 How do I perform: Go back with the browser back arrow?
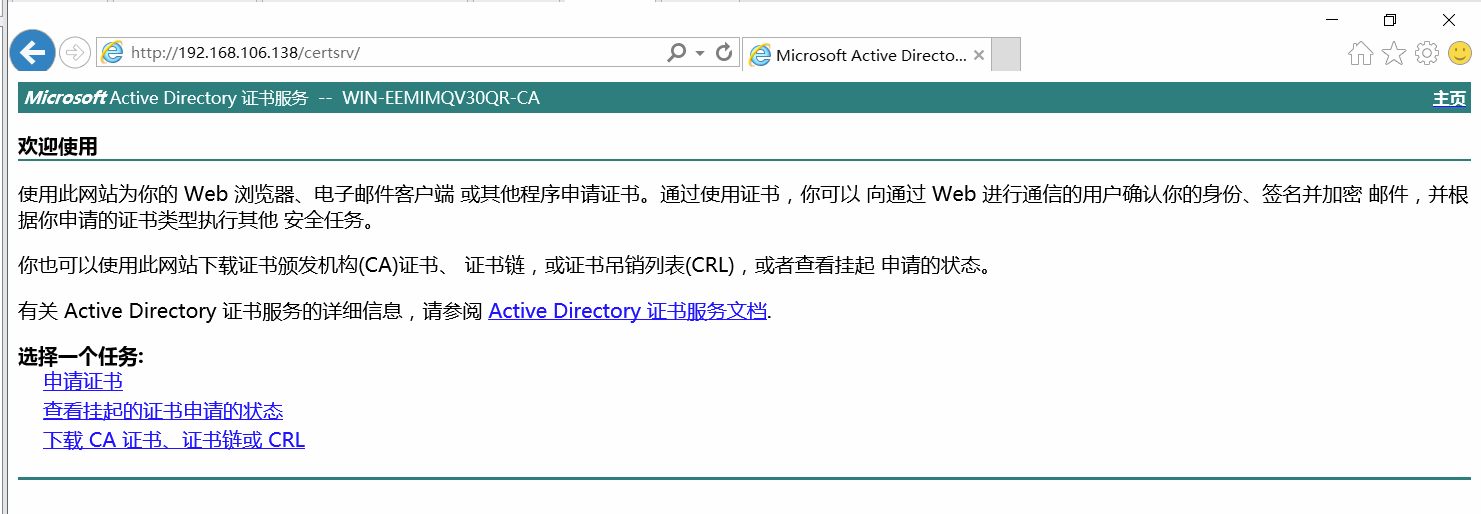tap(32, 53)
